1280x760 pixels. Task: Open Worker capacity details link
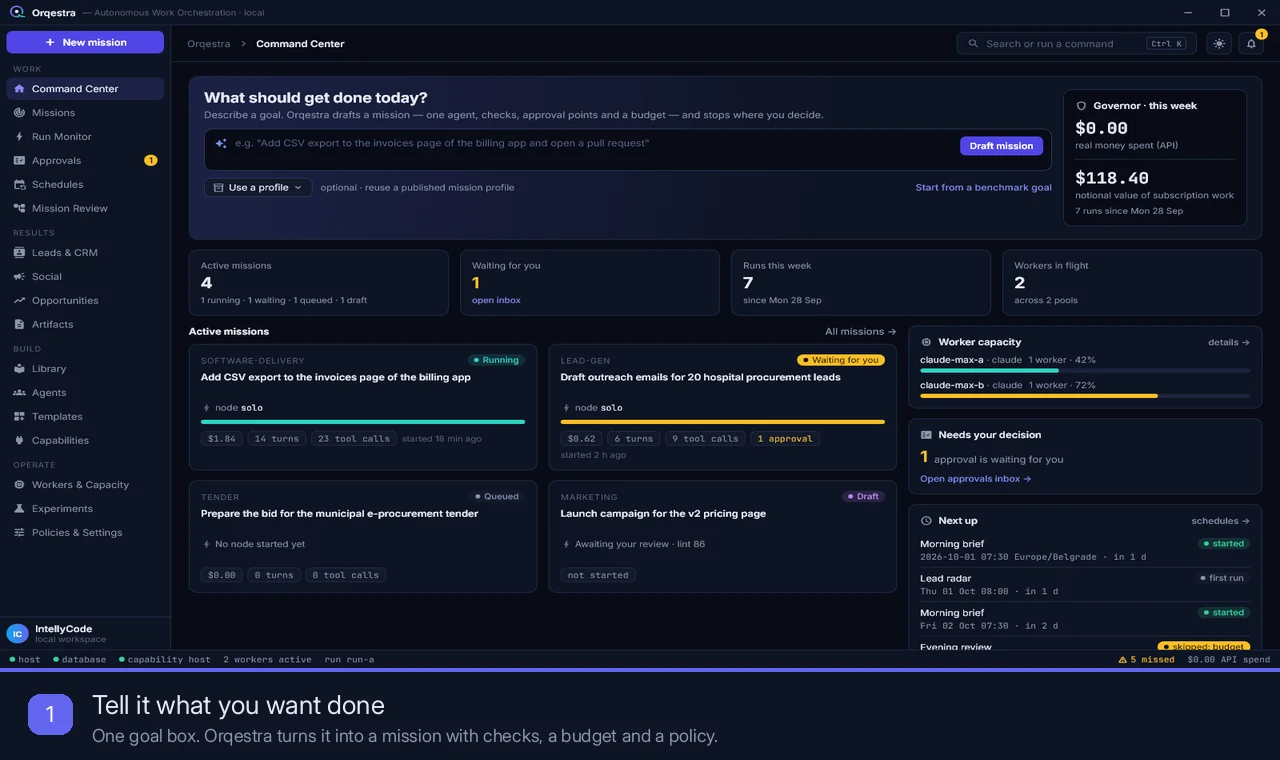tap(1229, 342)
